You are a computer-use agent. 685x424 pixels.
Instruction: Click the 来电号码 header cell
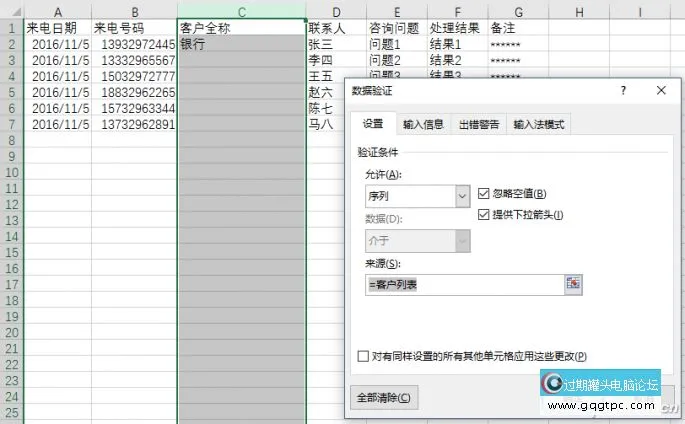click(x=134, y=28)
